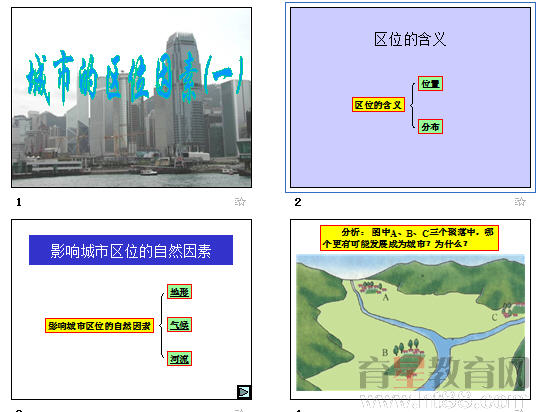
Task: Click settlement C on the map's right
Action: pyautogui.click(x=513, y=309)
